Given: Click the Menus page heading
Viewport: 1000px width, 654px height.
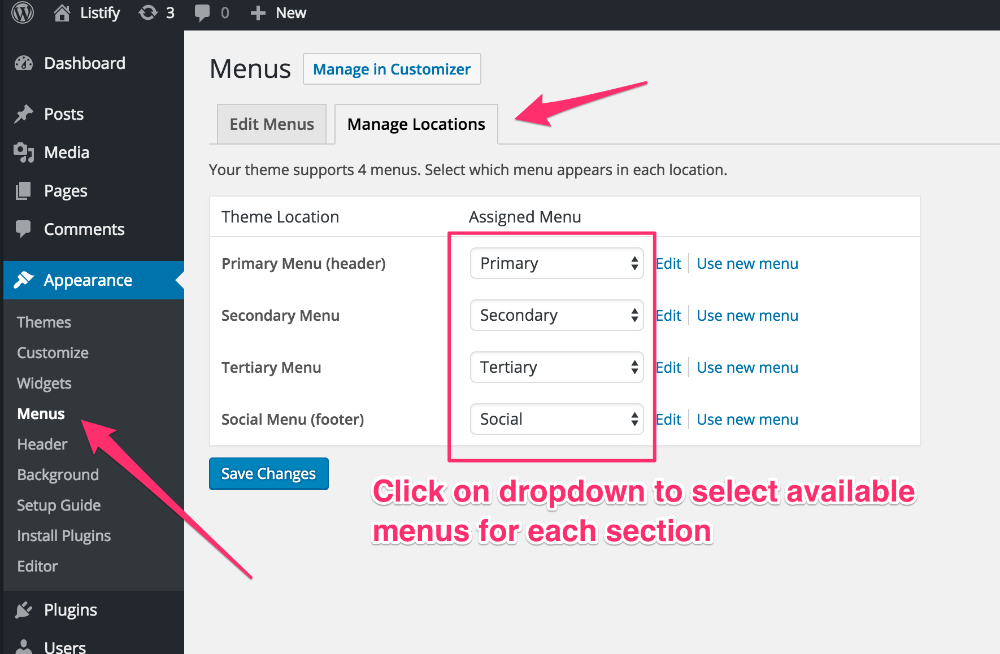Looking at the screenshot, I should click(x=250, y=69).
